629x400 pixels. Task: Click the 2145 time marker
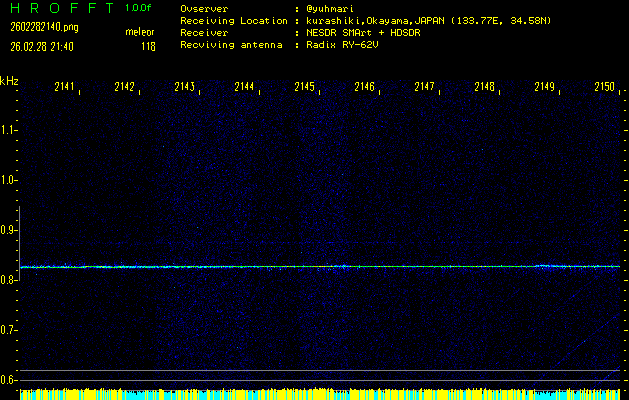pos(304,87)
